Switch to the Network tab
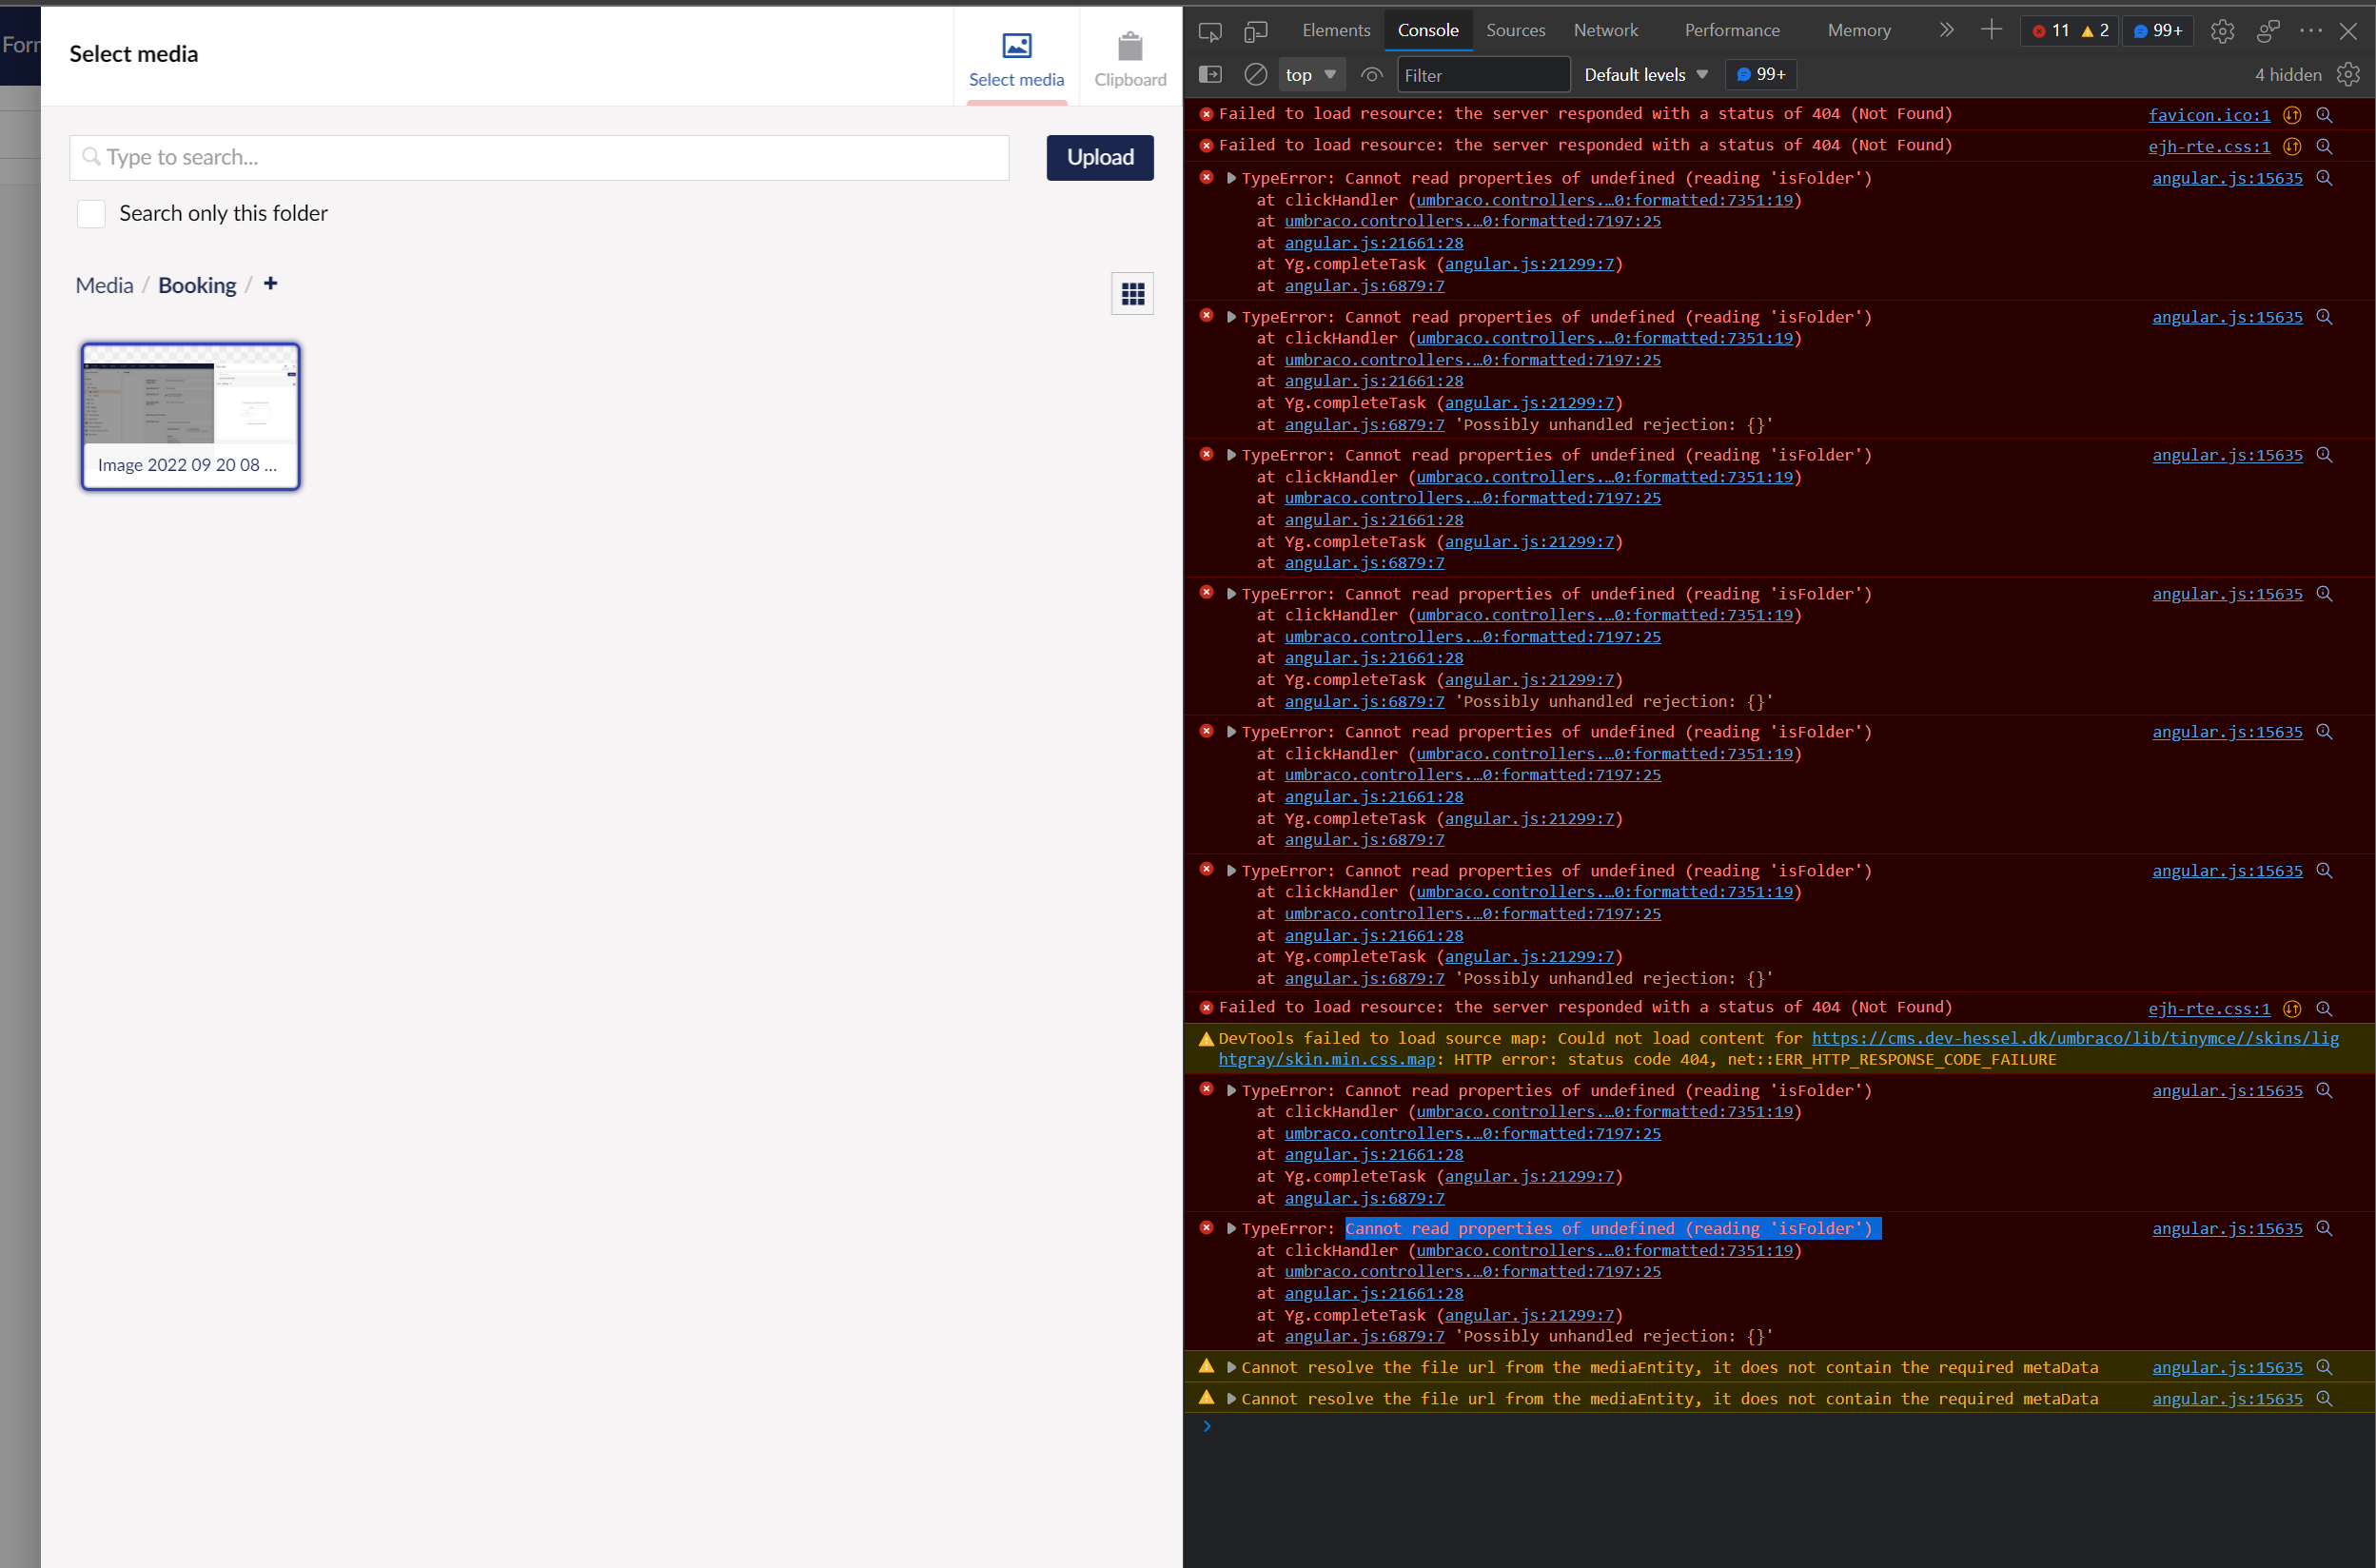The height and width of the screenshot is (1568, 2376). 1605,30
